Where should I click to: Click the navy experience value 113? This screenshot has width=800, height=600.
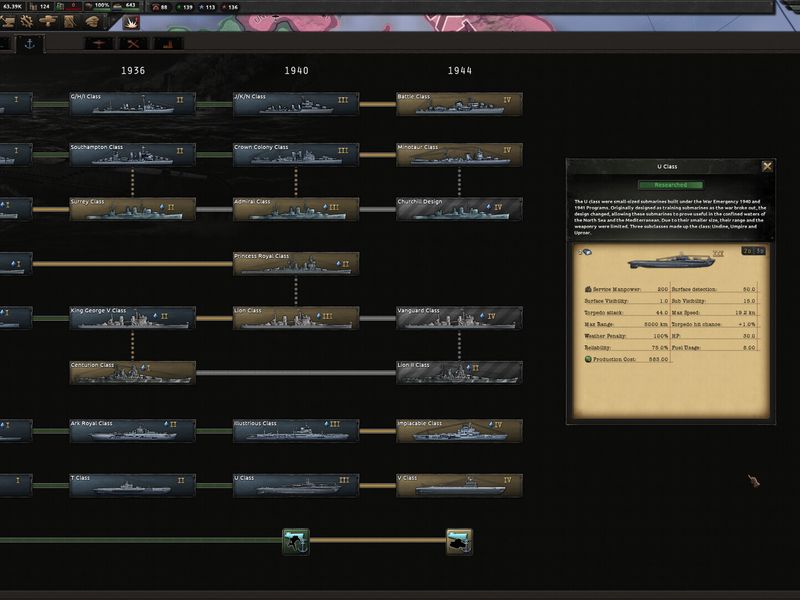click(207, 7)
